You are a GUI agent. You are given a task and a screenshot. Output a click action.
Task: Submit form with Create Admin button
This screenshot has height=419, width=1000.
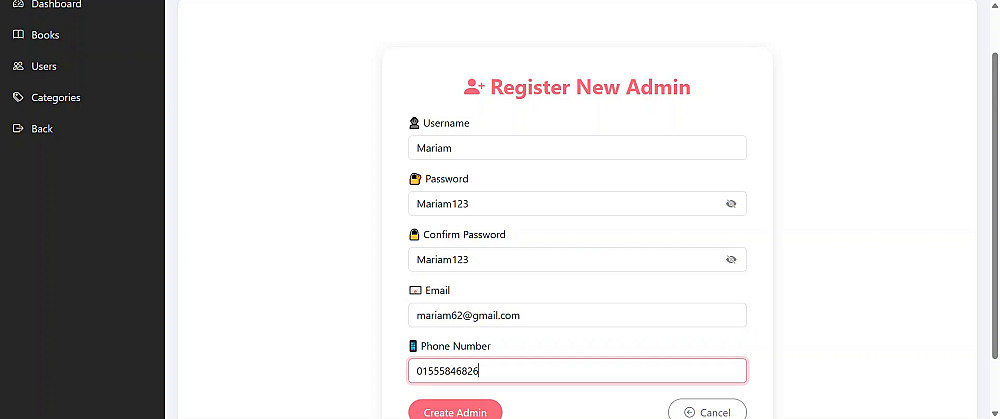[x=455, y=409]
